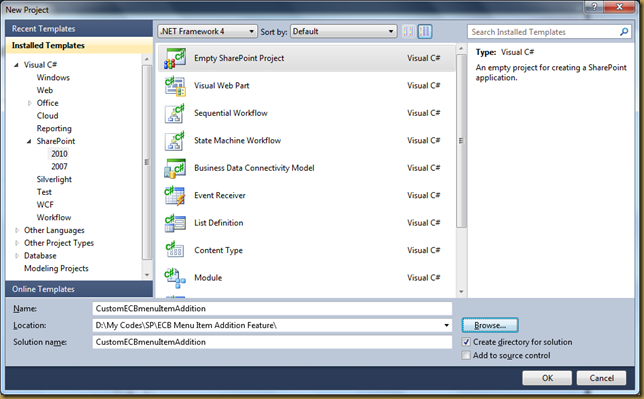644x399 pixels.
Task: Click the Sequential Workflow template icon
Action: coord(175,113)
